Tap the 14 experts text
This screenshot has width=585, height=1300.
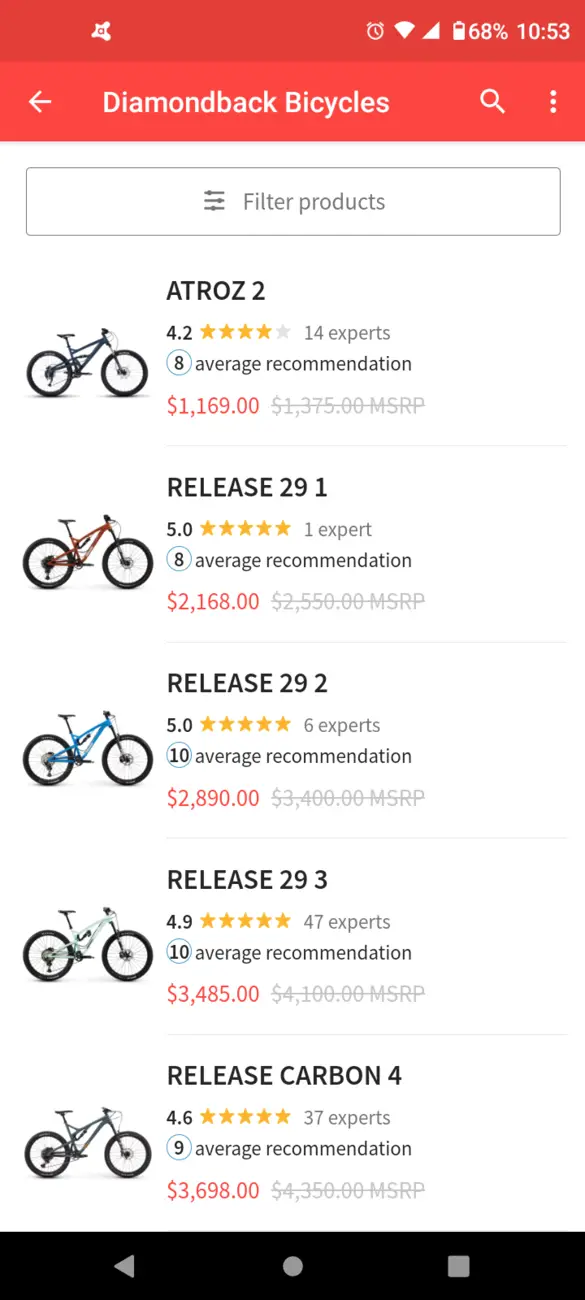click(347, 333)
